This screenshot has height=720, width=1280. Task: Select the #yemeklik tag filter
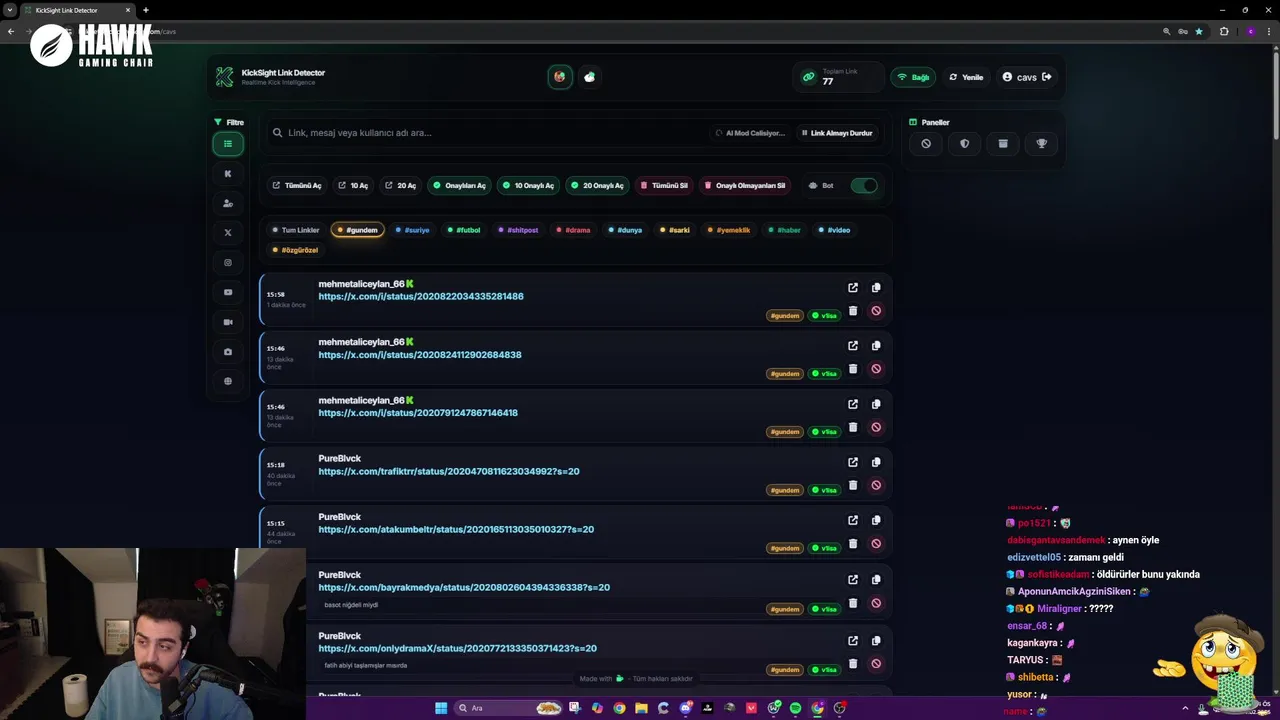coord(729,230)
